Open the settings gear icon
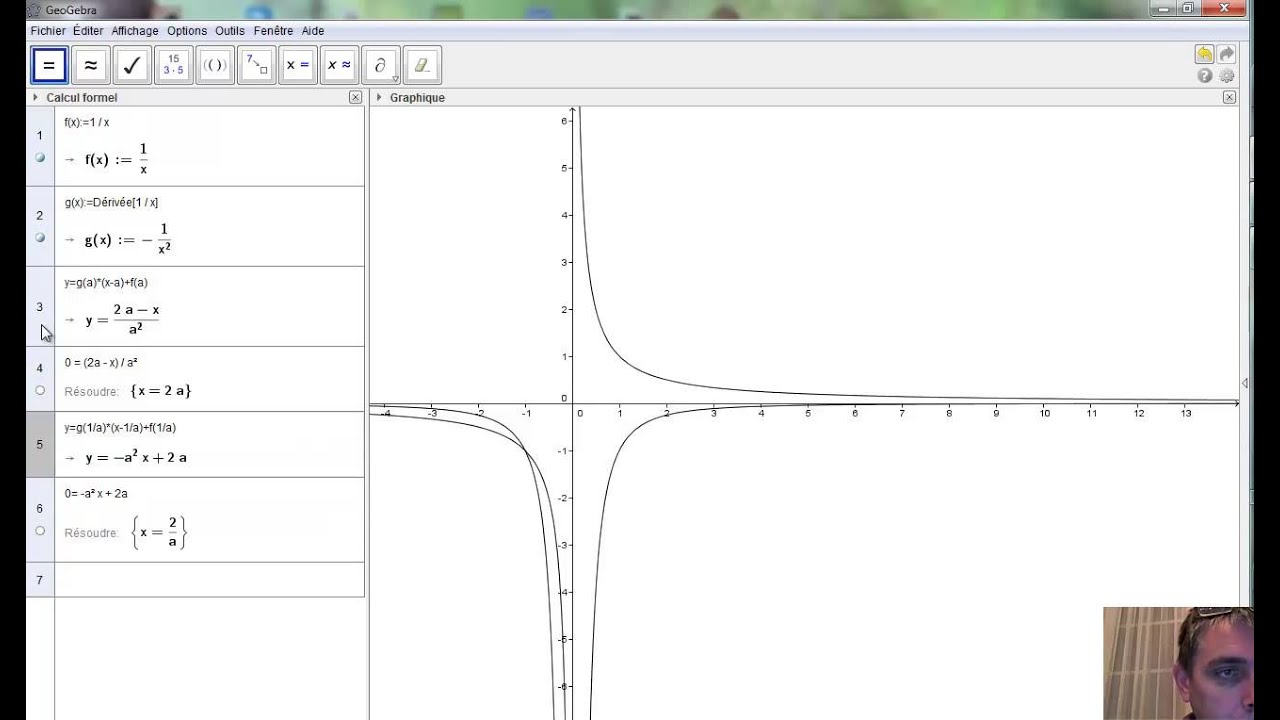The image size is (1280, 720). 1226,76
